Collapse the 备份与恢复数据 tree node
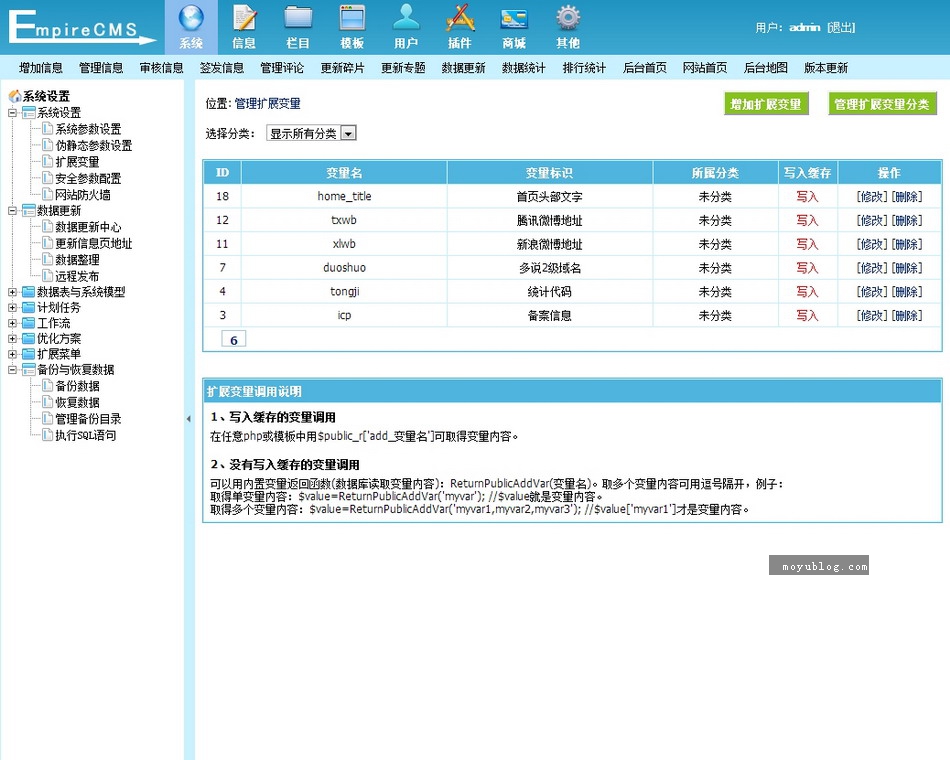 pyautogui.click(x=12, y=369)
